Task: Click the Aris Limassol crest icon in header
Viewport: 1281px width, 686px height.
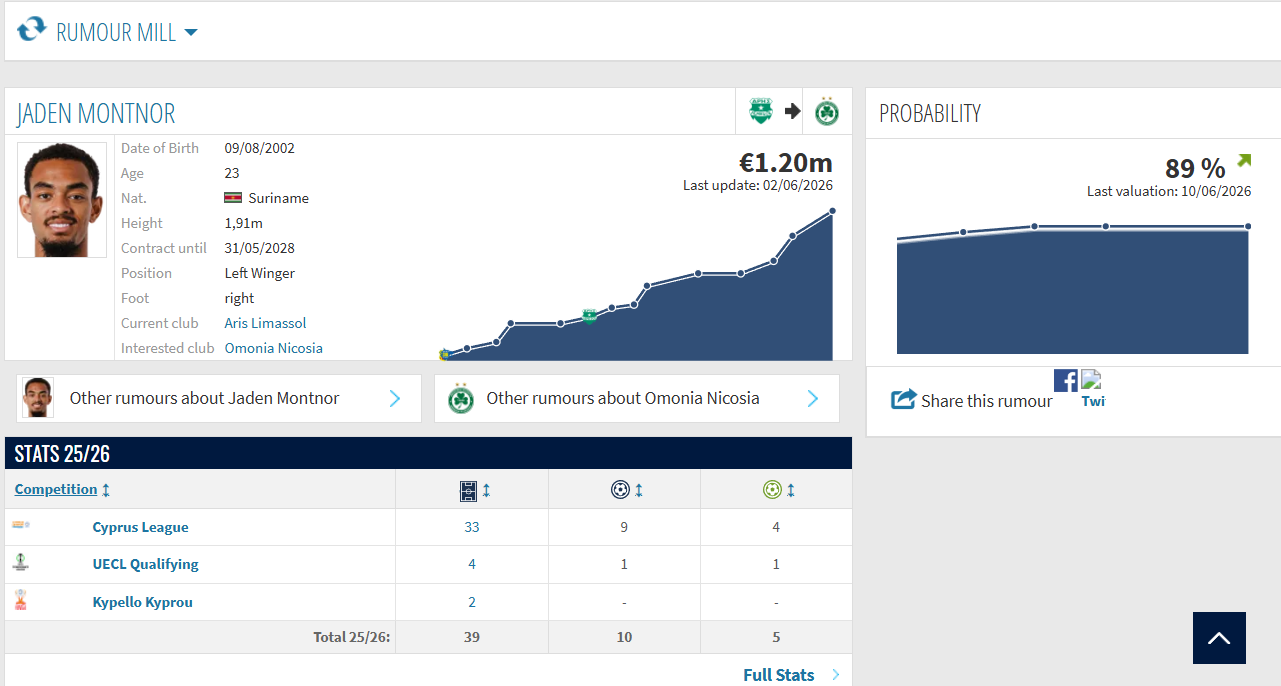Action: tap(761, 111)
